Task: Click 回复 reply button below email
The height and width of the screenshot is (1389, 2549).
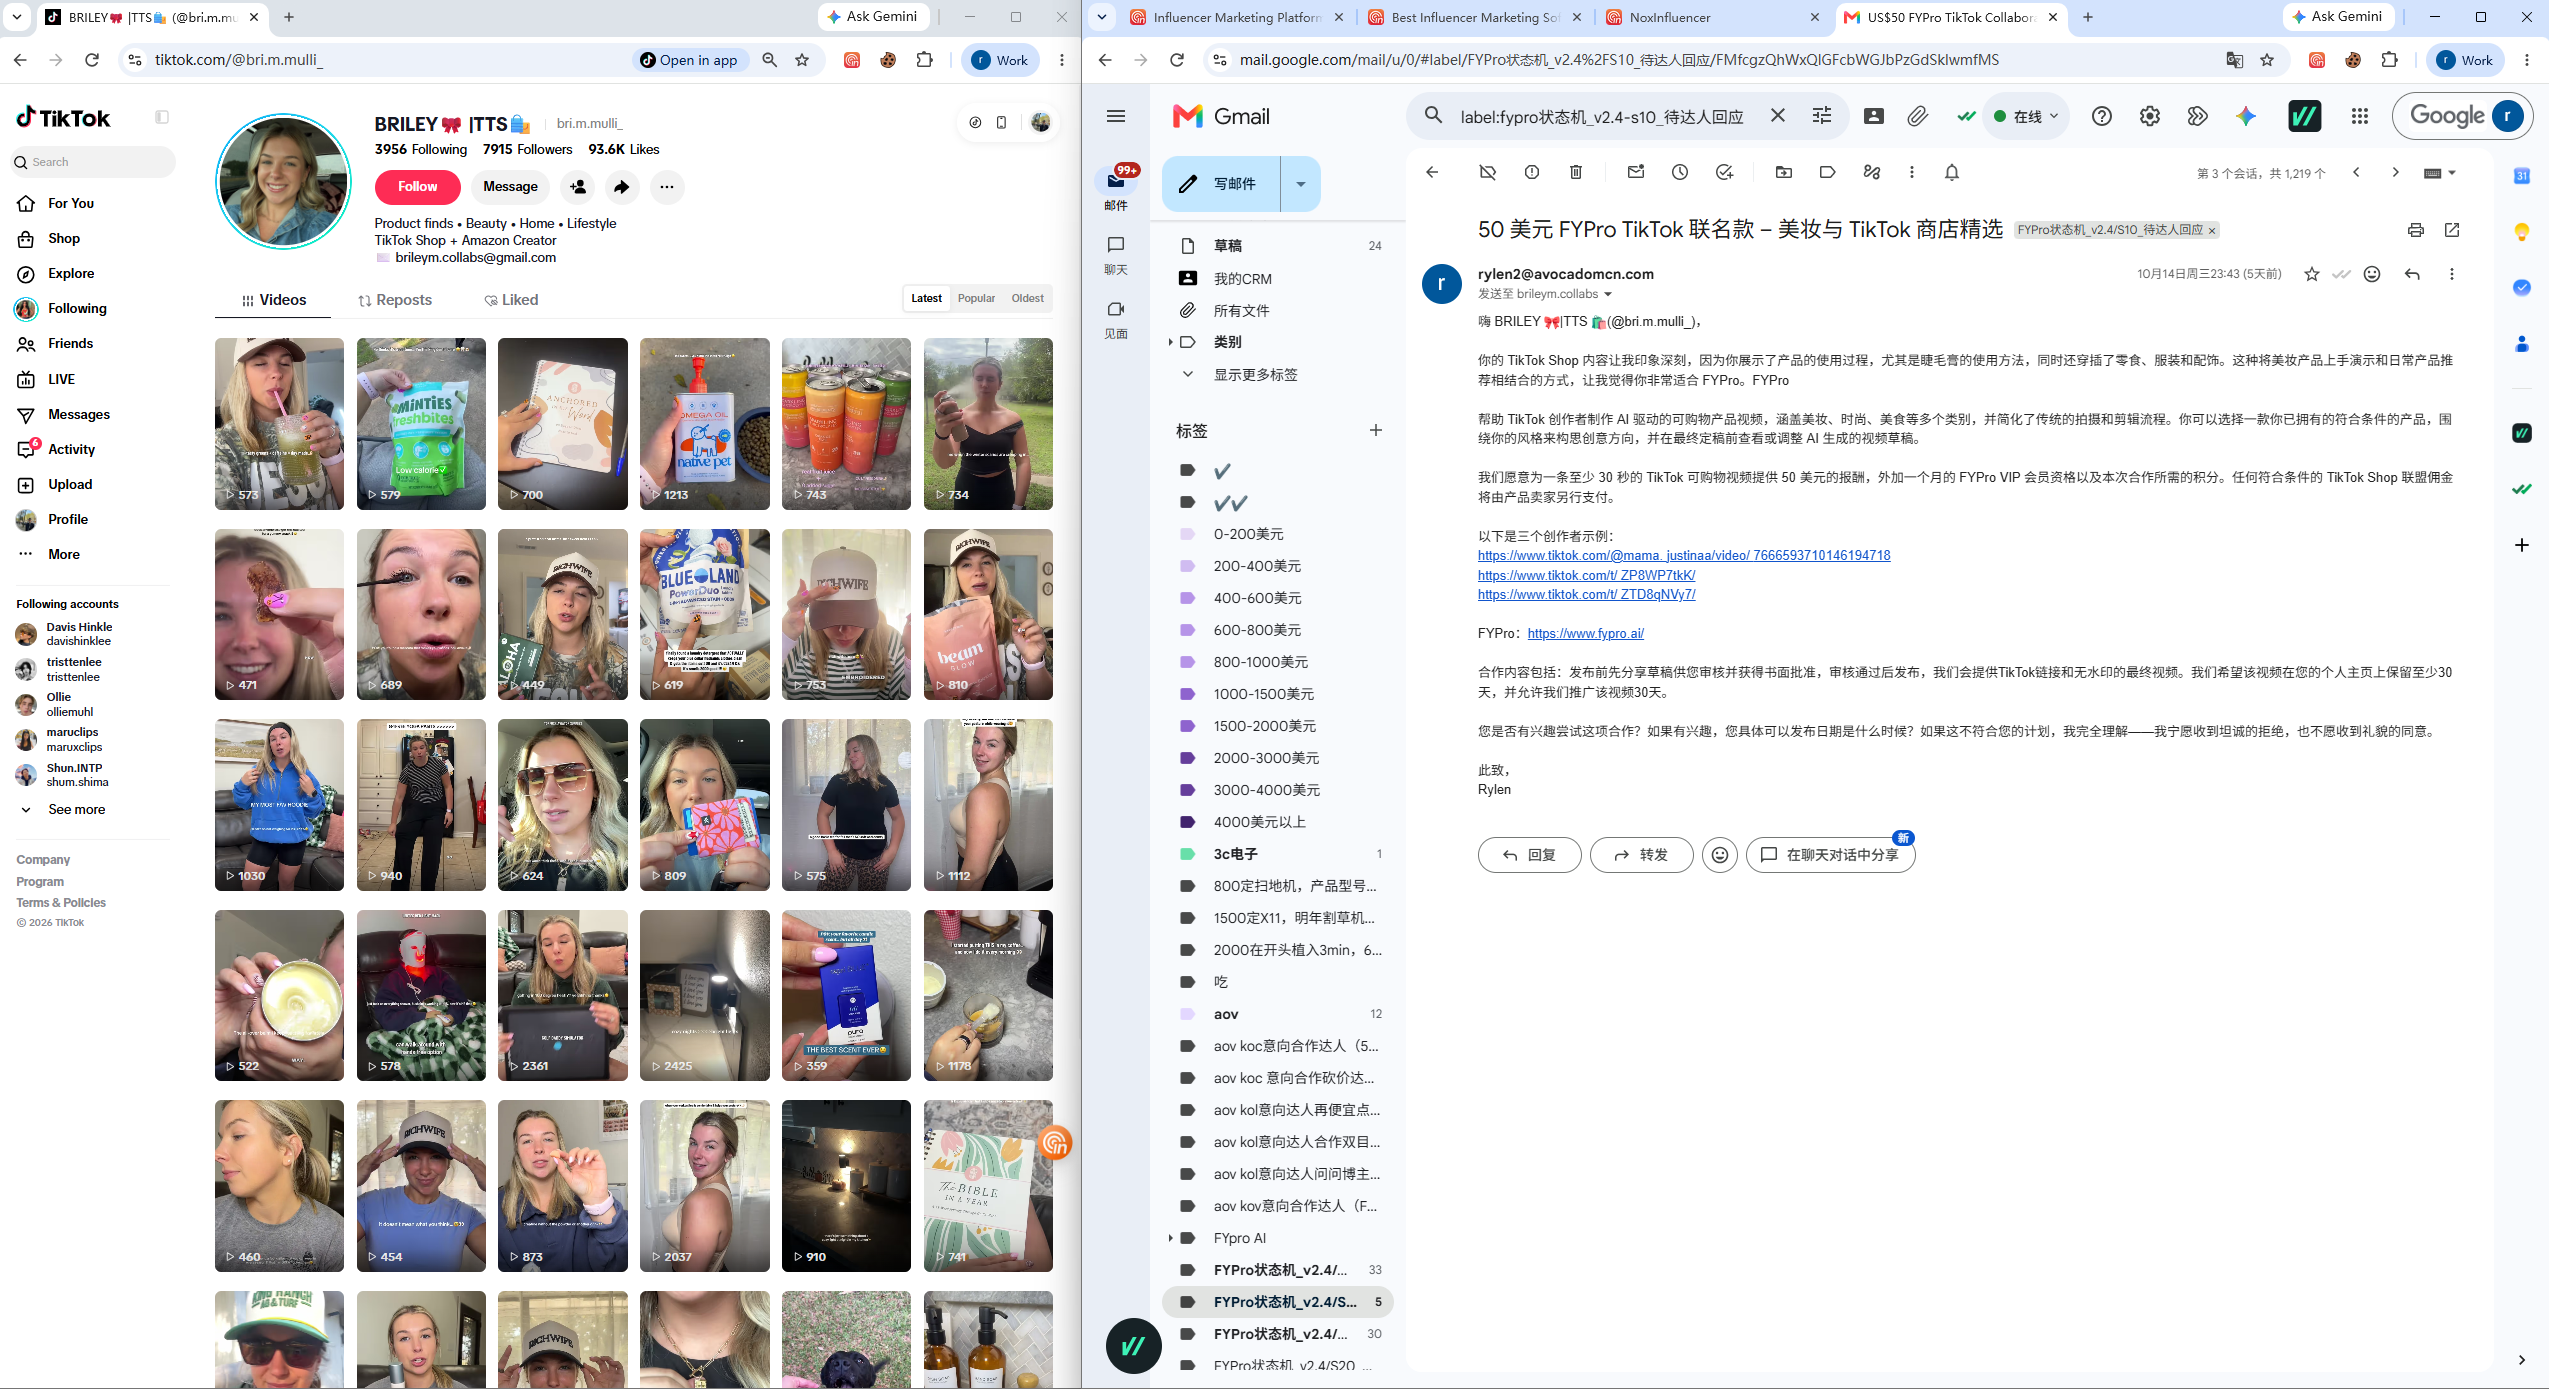Action: click(1529, 855)
